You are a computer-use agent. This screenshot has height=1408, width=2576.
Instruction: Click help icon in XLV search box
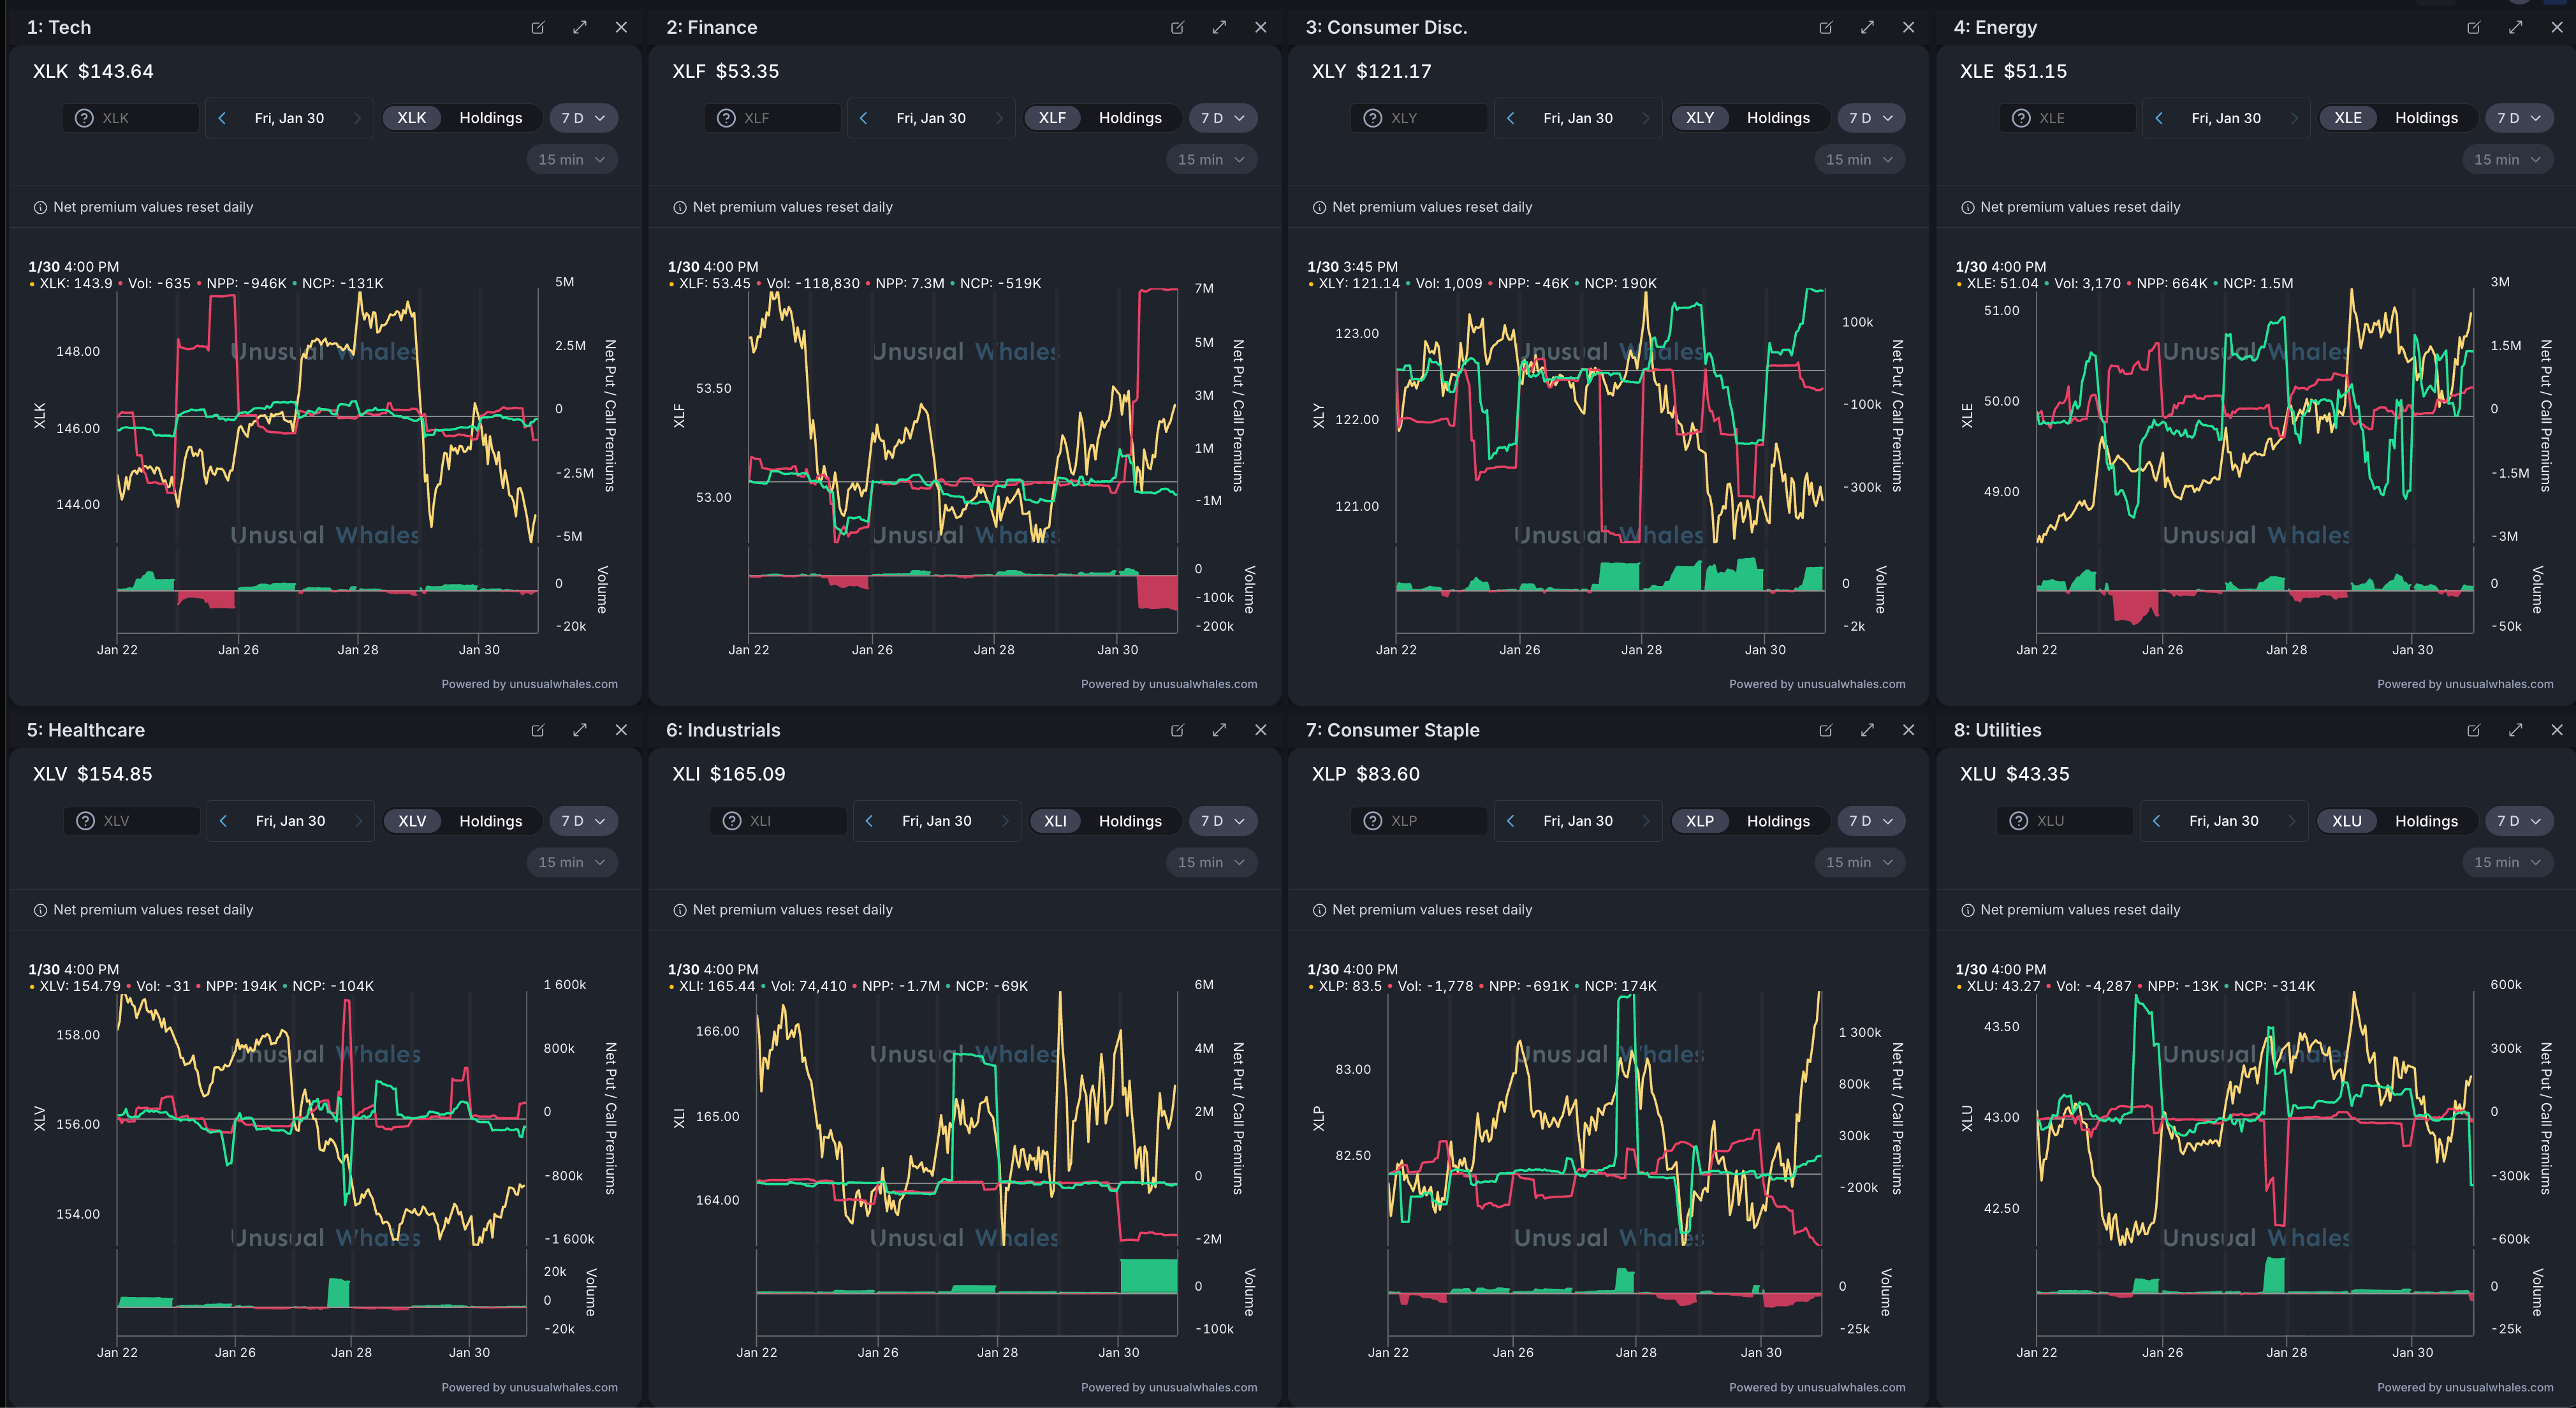click(x=86, y=821)
